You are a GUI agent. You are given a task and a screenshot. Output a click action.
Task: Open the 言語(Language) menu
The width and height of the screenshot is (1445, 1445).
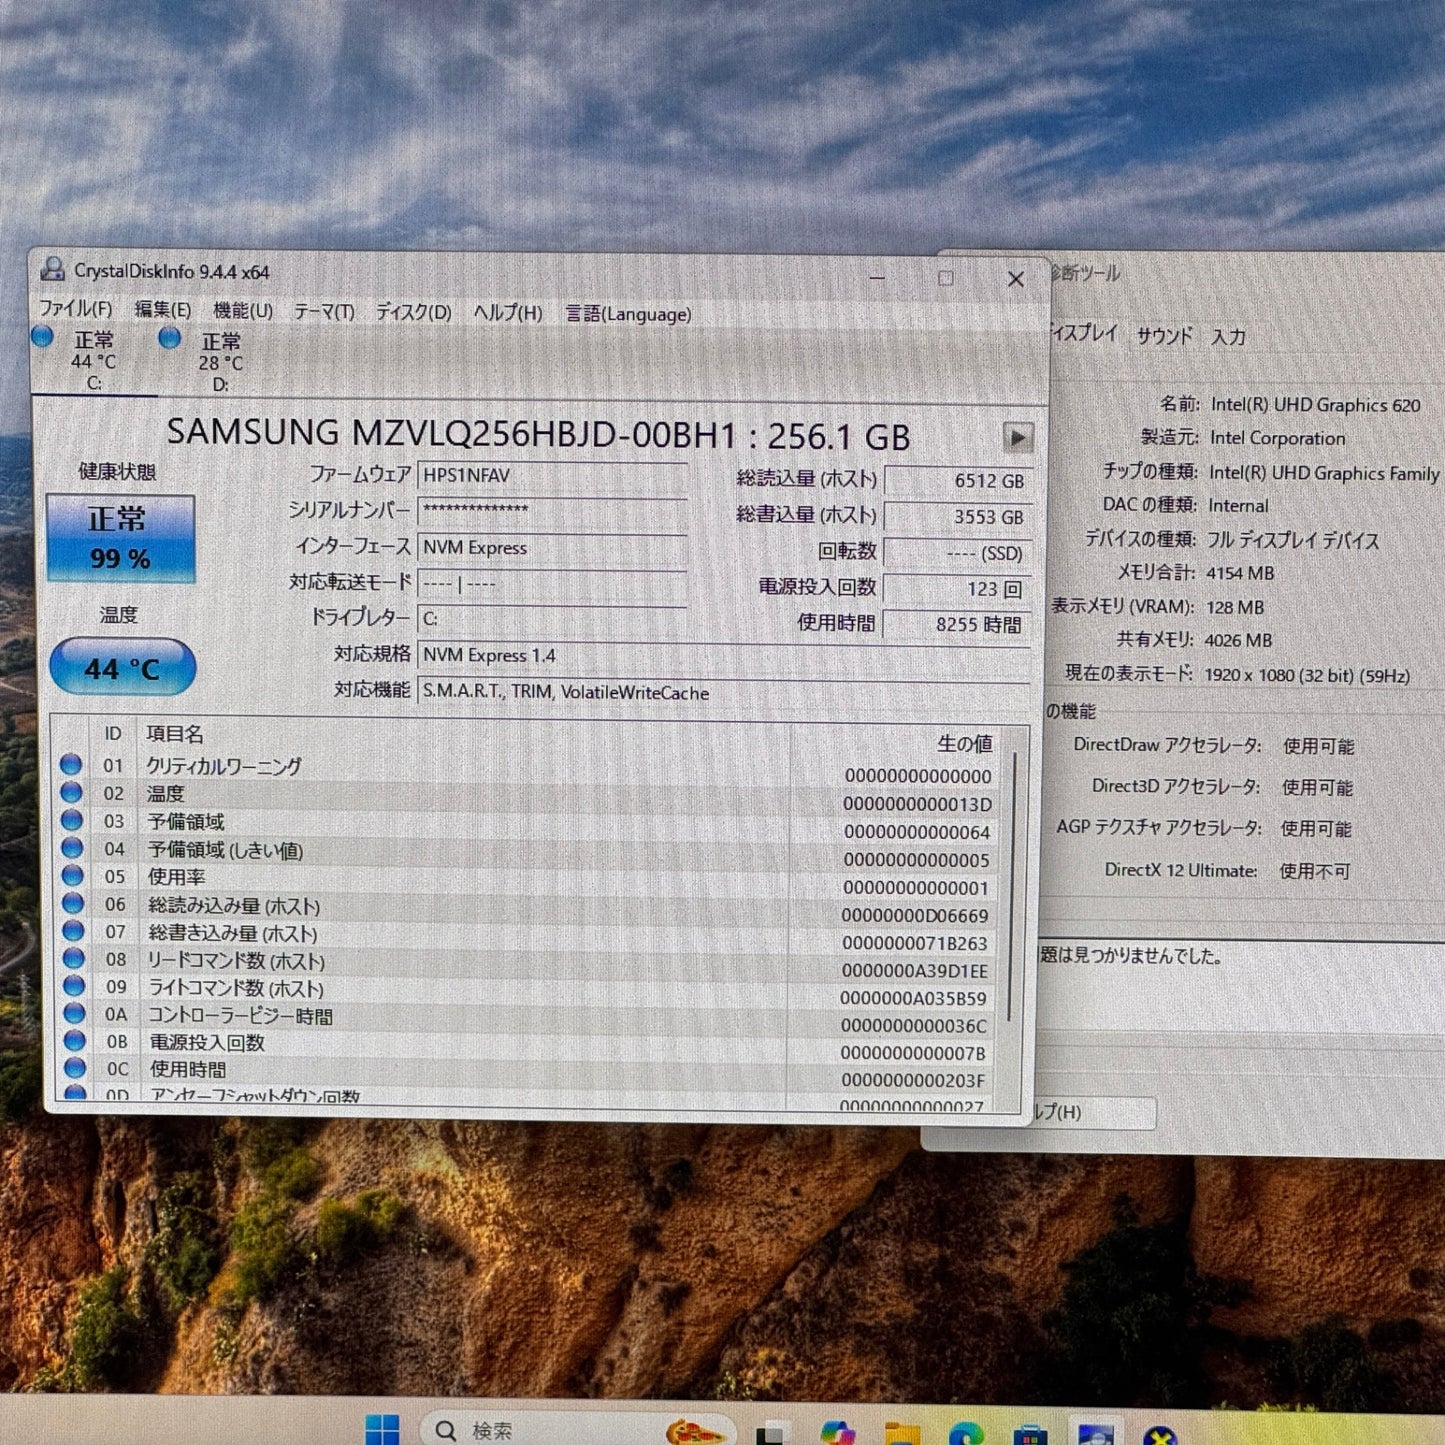point(628,314)
